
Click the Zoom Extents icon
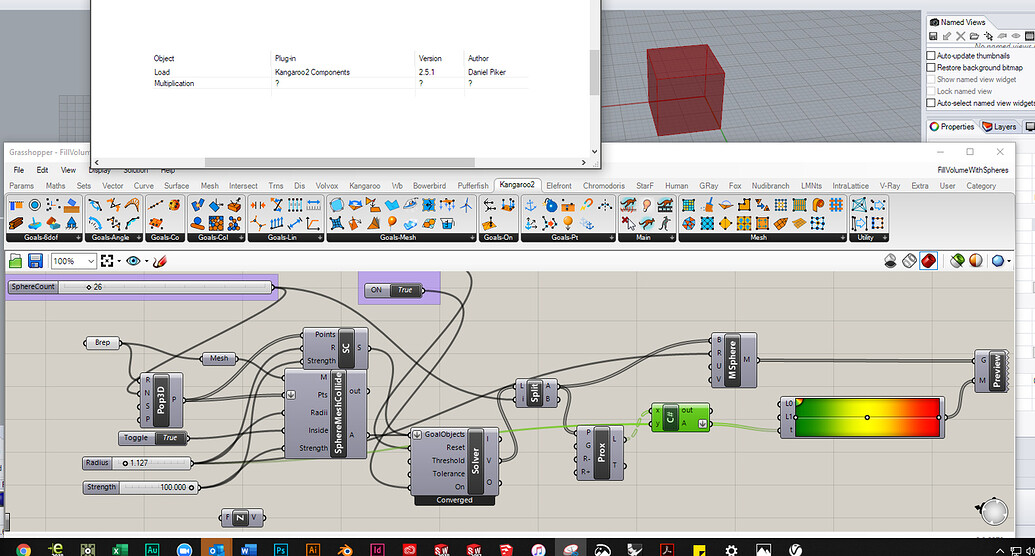tap(107, 261)
